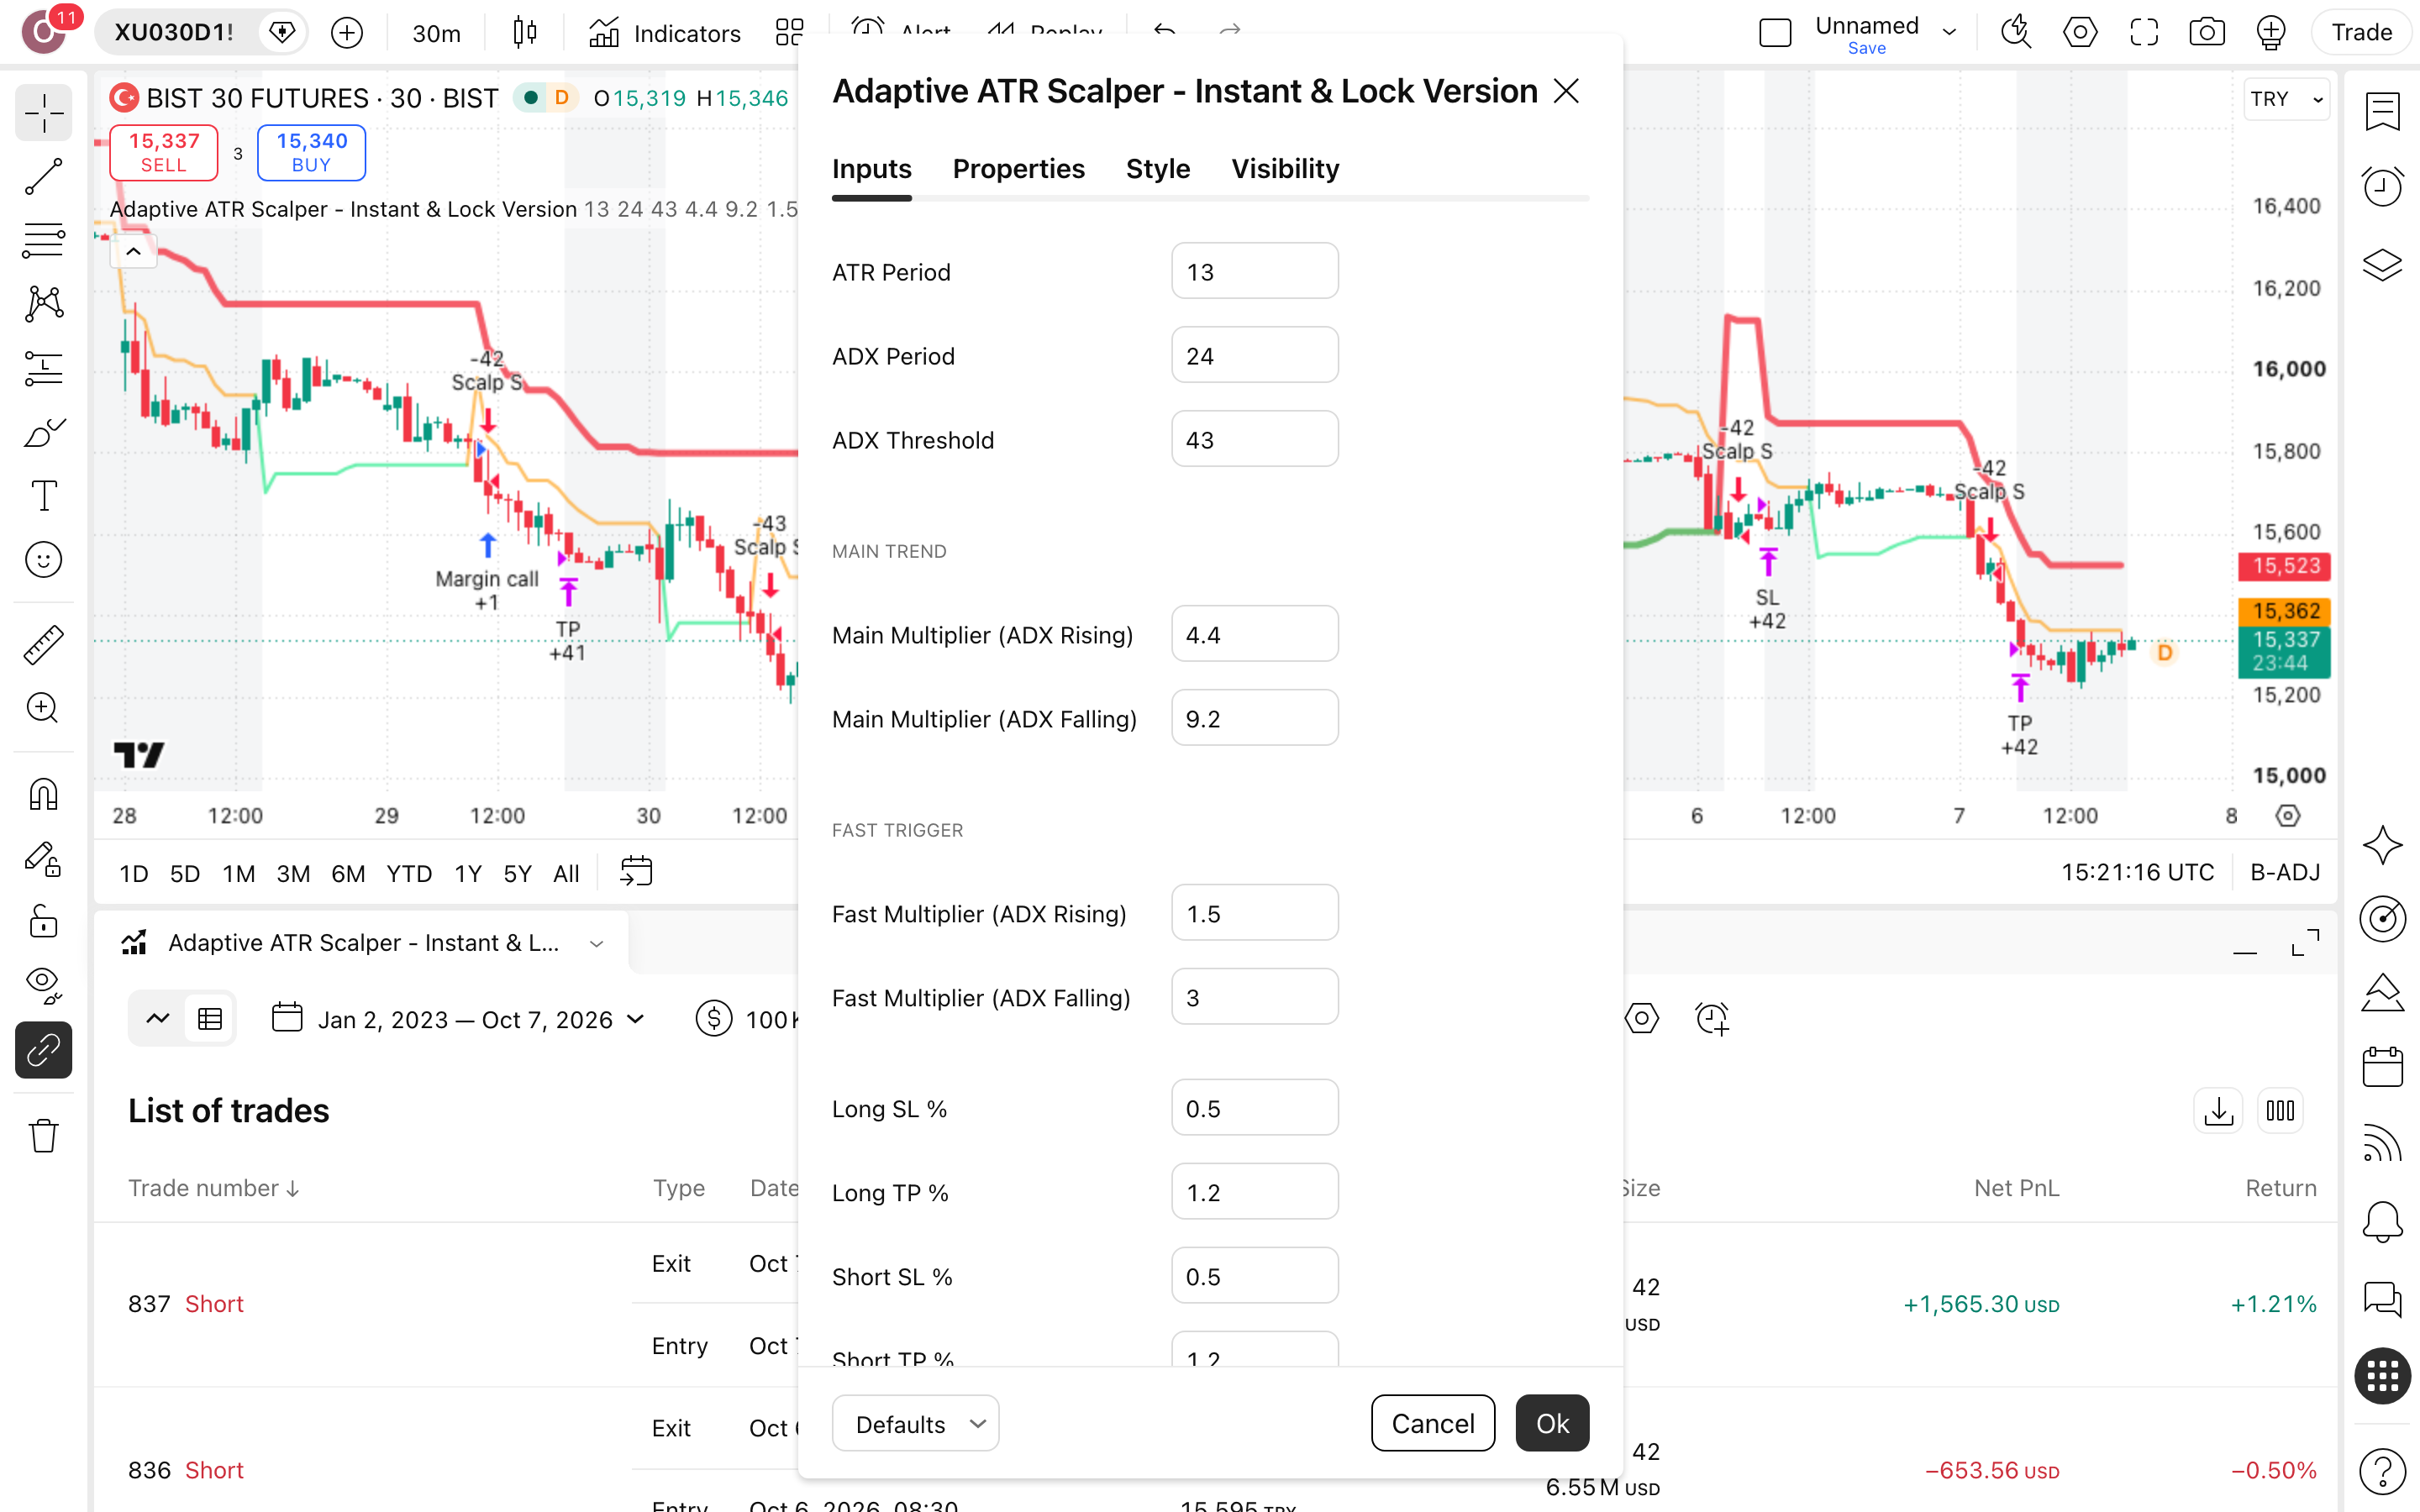
Task: Open the Unnamed layout dropdown arrow
Action: [1949, 32]
